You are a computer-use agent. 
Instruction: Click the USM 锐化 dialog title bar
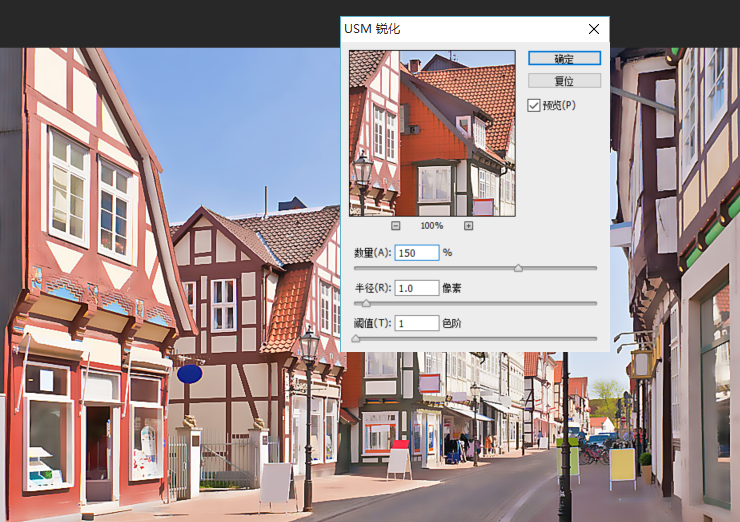click(x=450, y=29)
